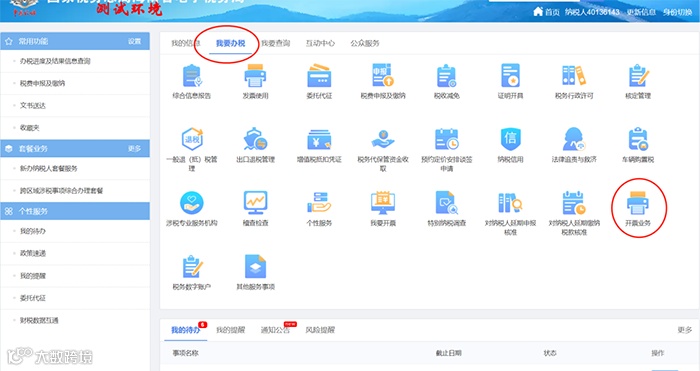
Task: Select the 增值税抵扣凭证 icon
Action: [319, 139]
